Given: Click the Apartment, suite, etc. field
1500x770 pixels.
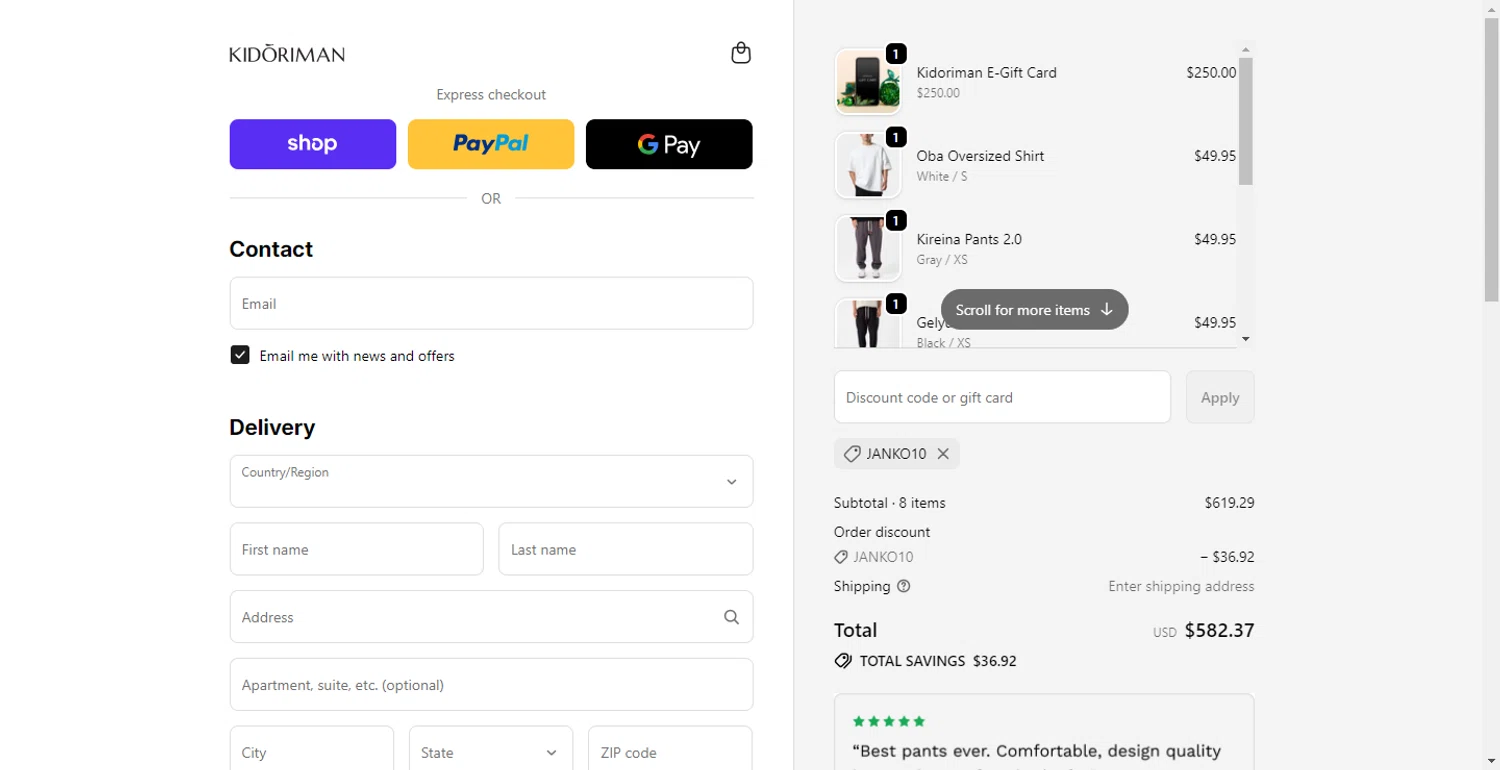Looking at the screenshot, I should 491,685.
